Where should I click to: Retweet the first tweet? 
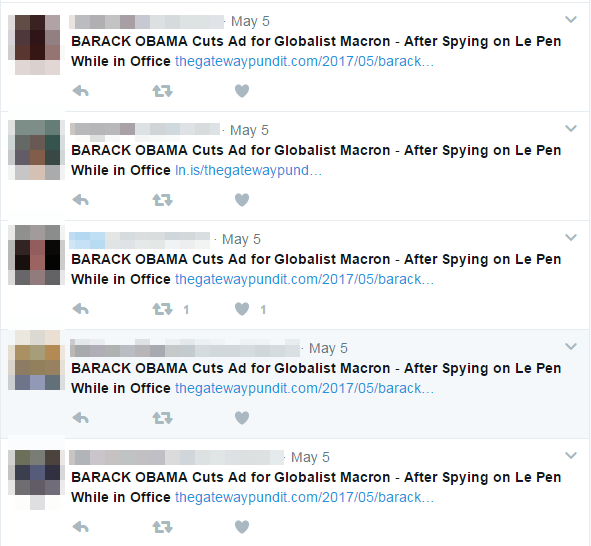[x=162, y=91]
